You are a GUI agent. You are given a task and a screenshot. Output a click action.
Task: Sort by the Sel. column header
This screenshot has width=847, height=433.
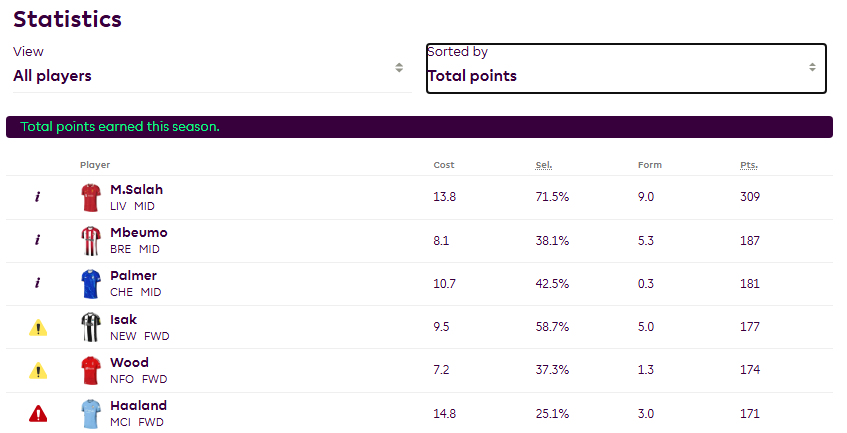pyautogui.click(x=544, y=165)
